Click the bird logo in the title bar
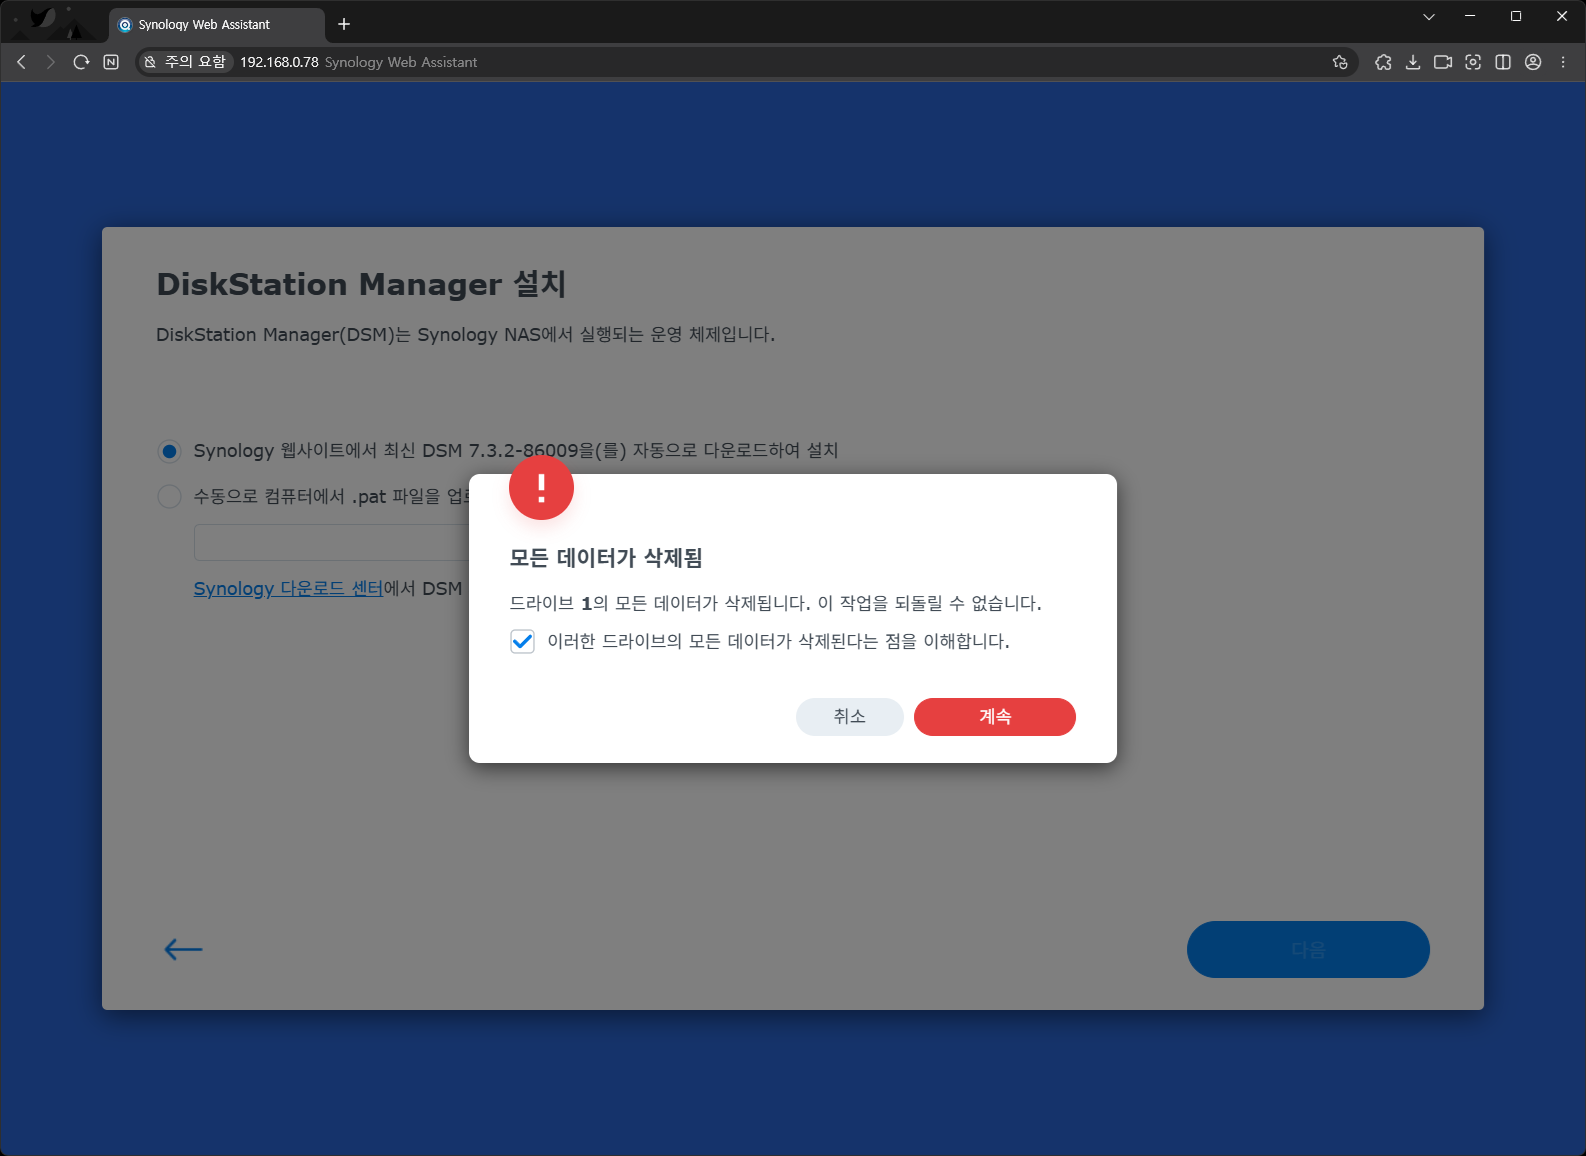 tap(42, 18)
